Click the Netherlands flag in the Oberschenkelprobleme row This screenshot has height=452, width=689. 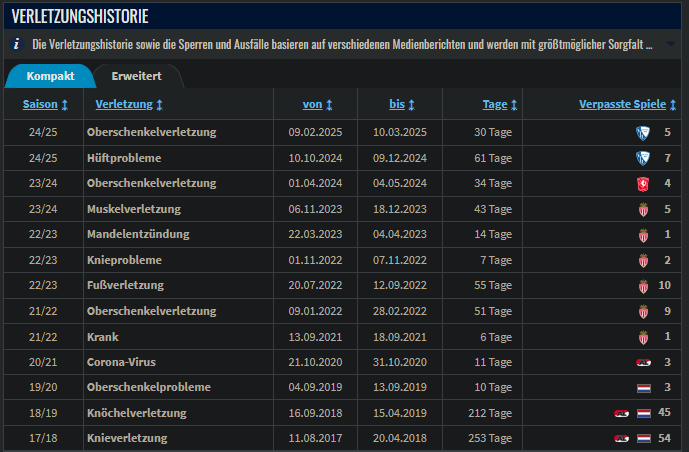point(644,388)
